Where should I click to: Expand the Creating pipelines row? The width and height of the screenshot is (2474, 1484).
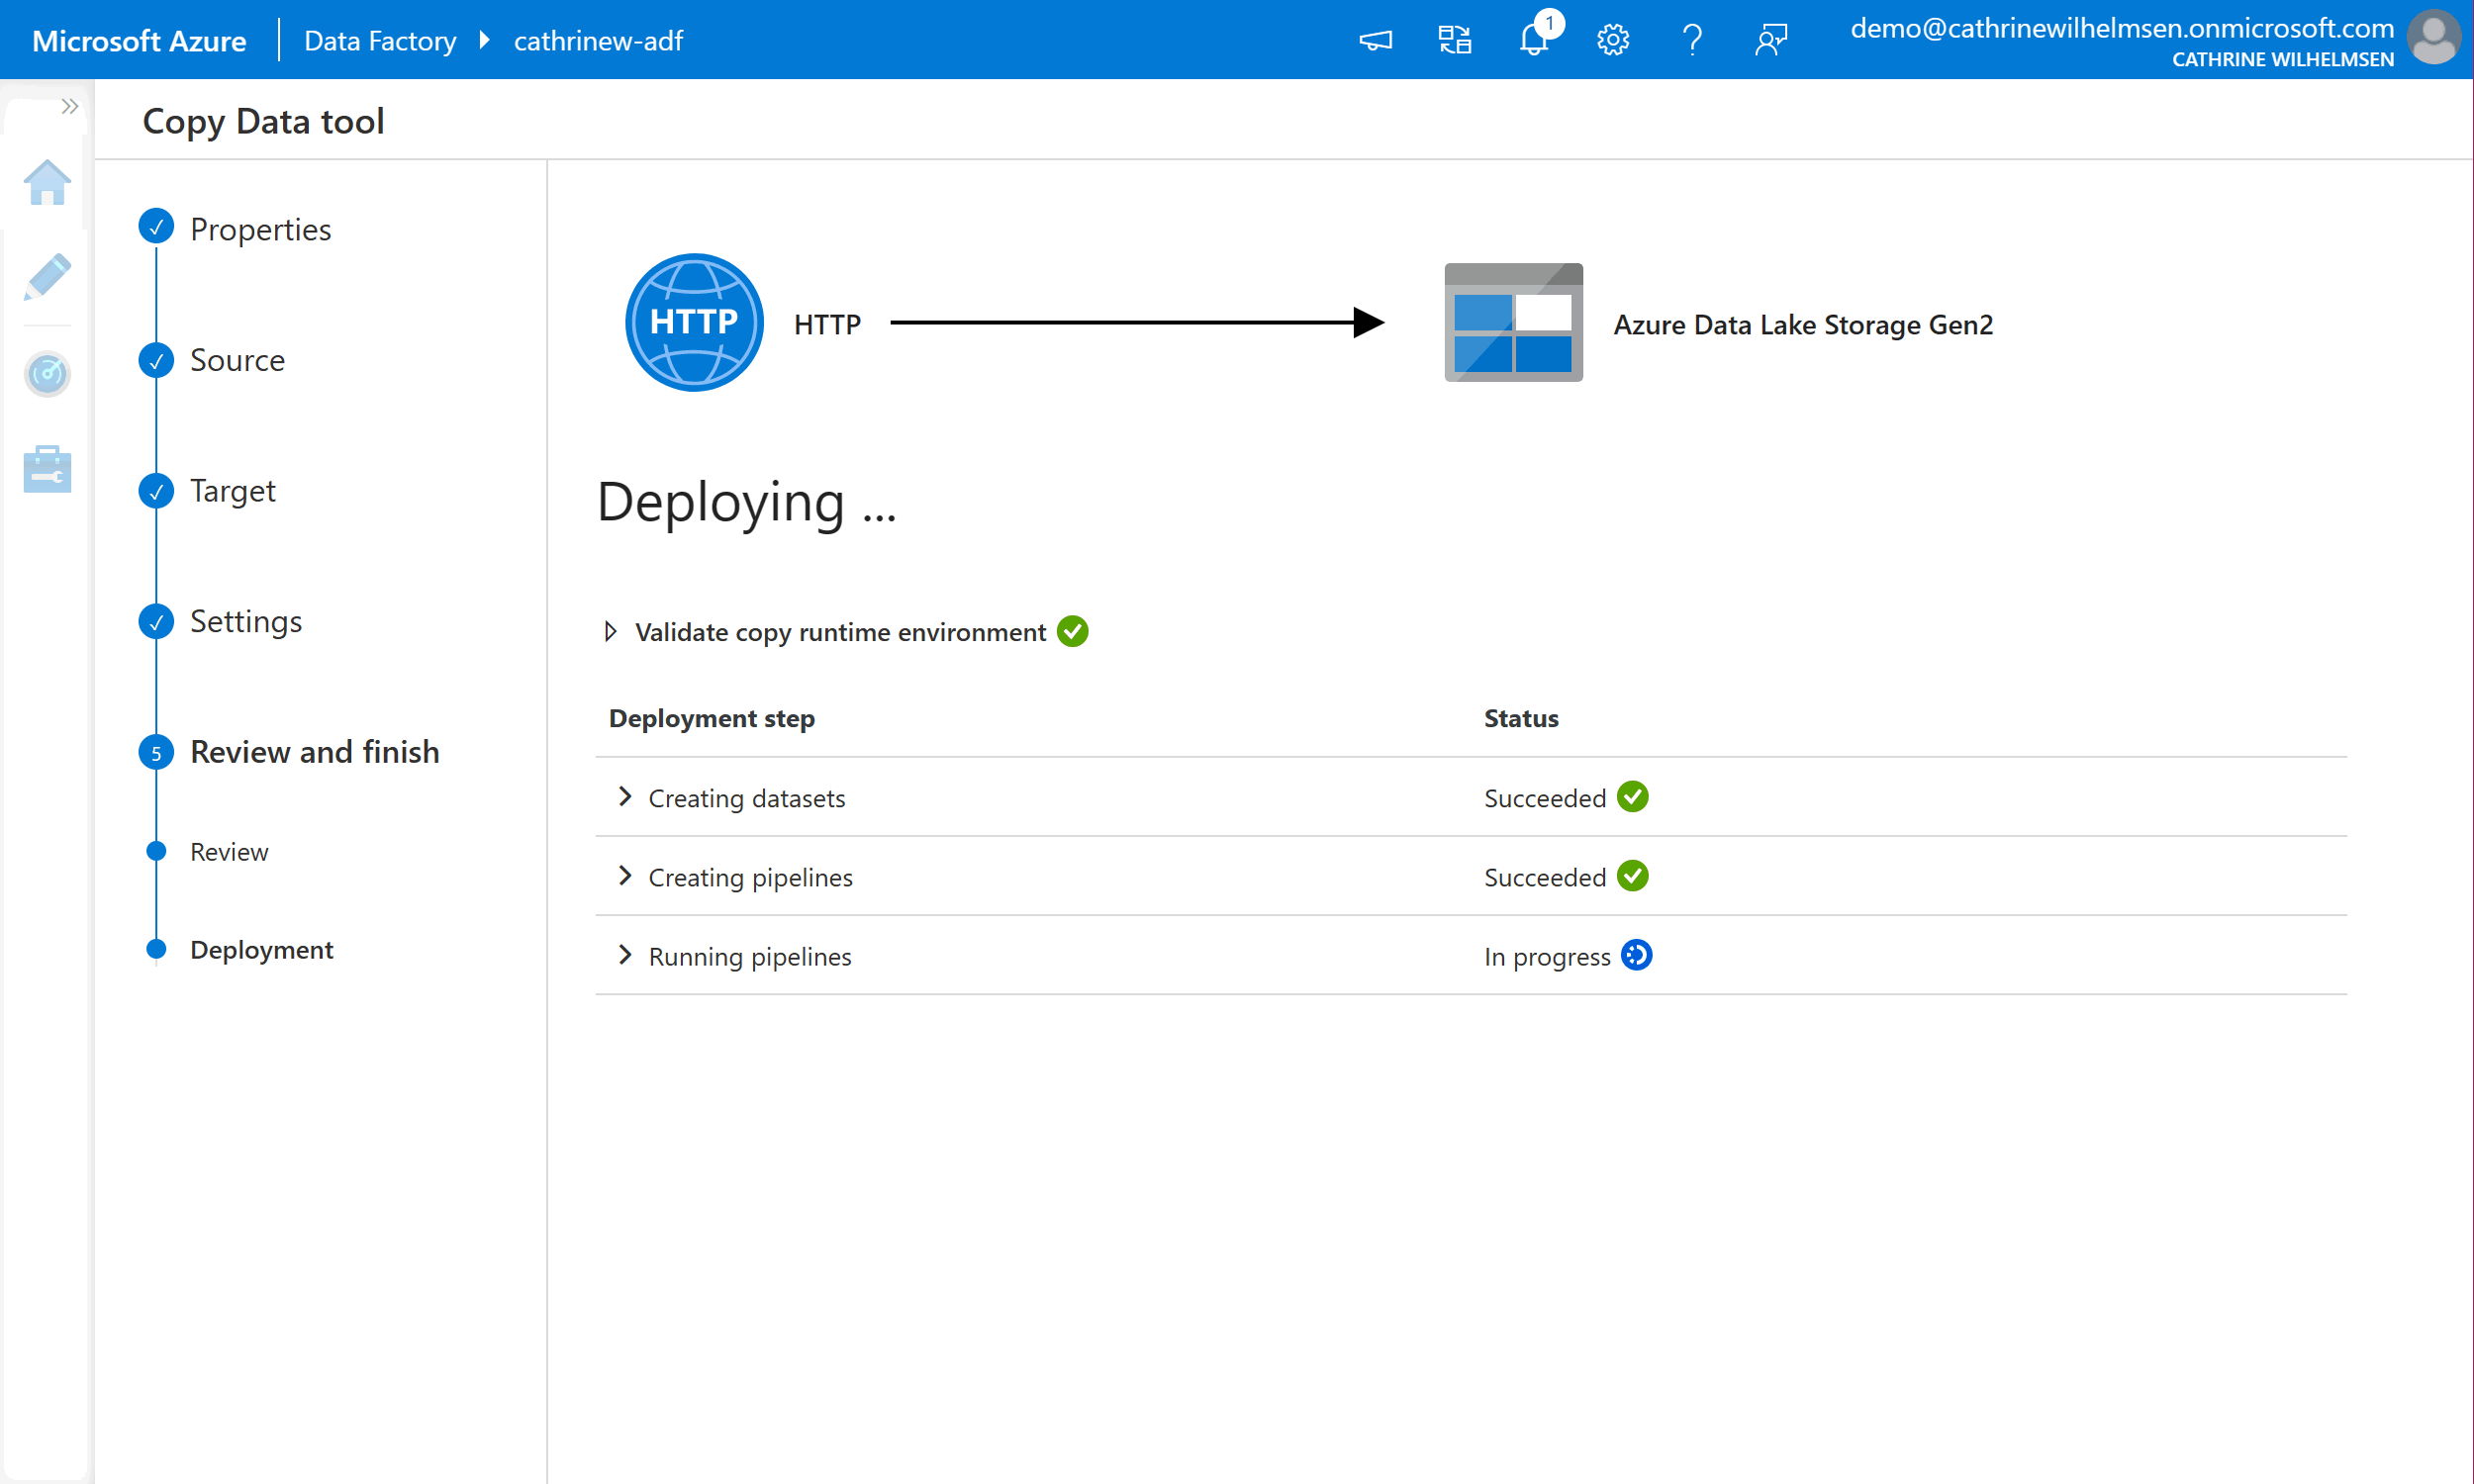[x=626, y=876]
